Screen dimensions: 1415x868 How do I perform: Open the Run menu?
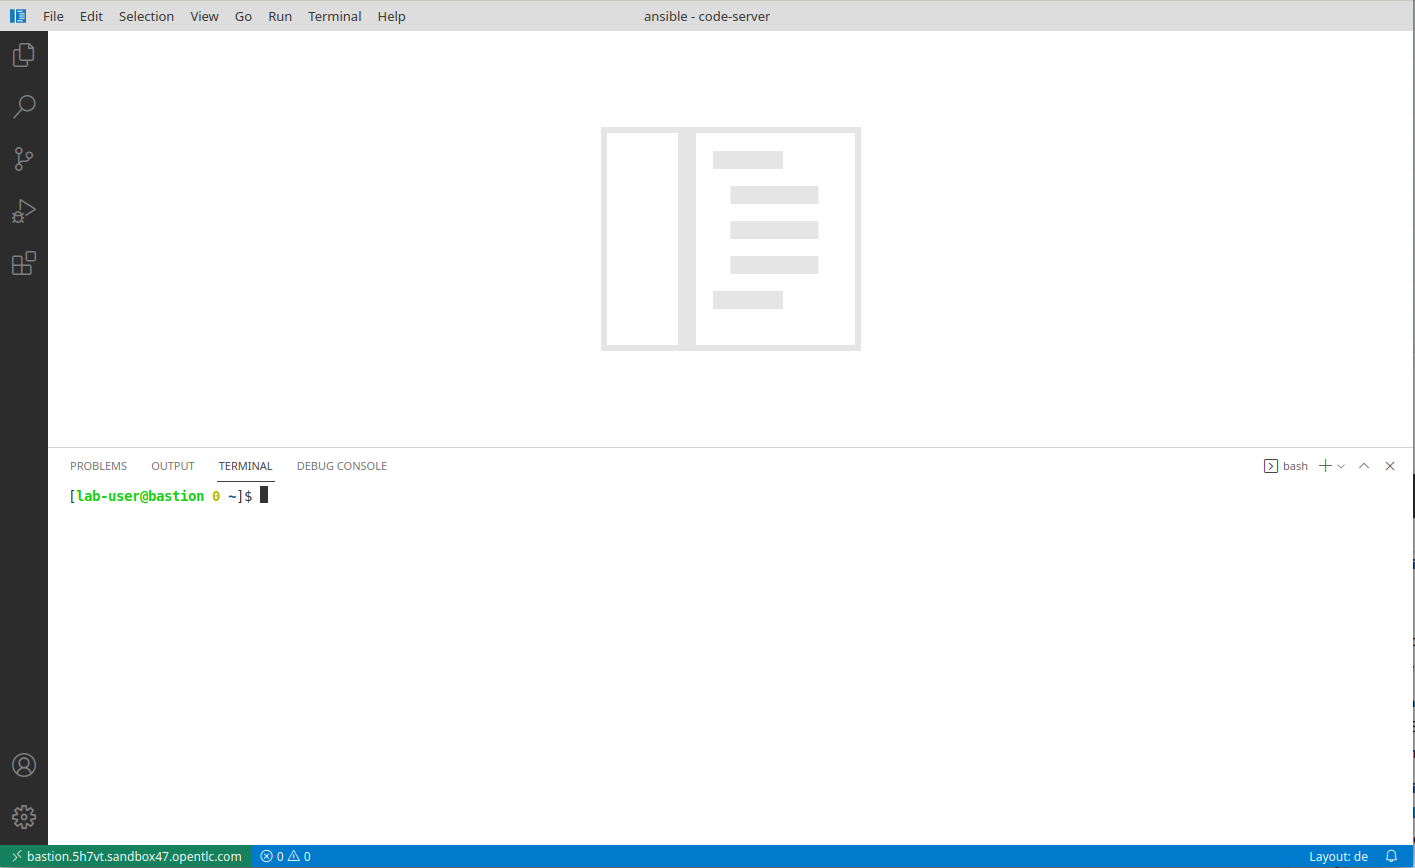[280, 16]
